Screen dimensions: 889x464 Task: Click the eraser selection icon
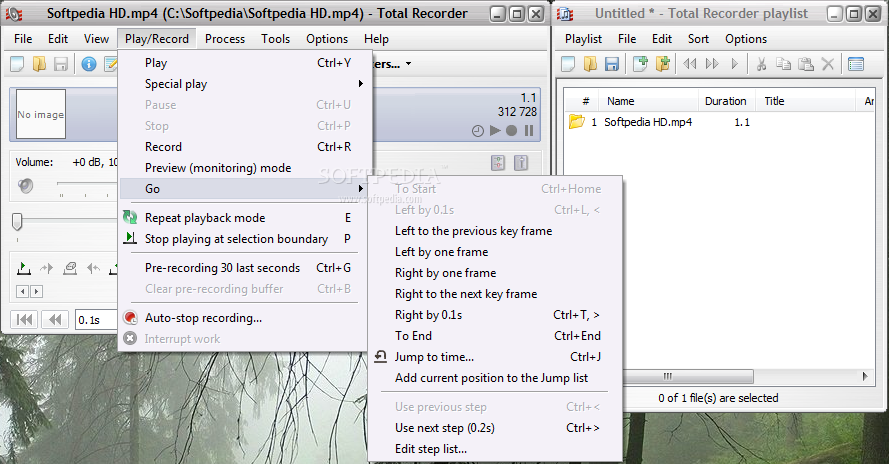click(x=70, y=268)
